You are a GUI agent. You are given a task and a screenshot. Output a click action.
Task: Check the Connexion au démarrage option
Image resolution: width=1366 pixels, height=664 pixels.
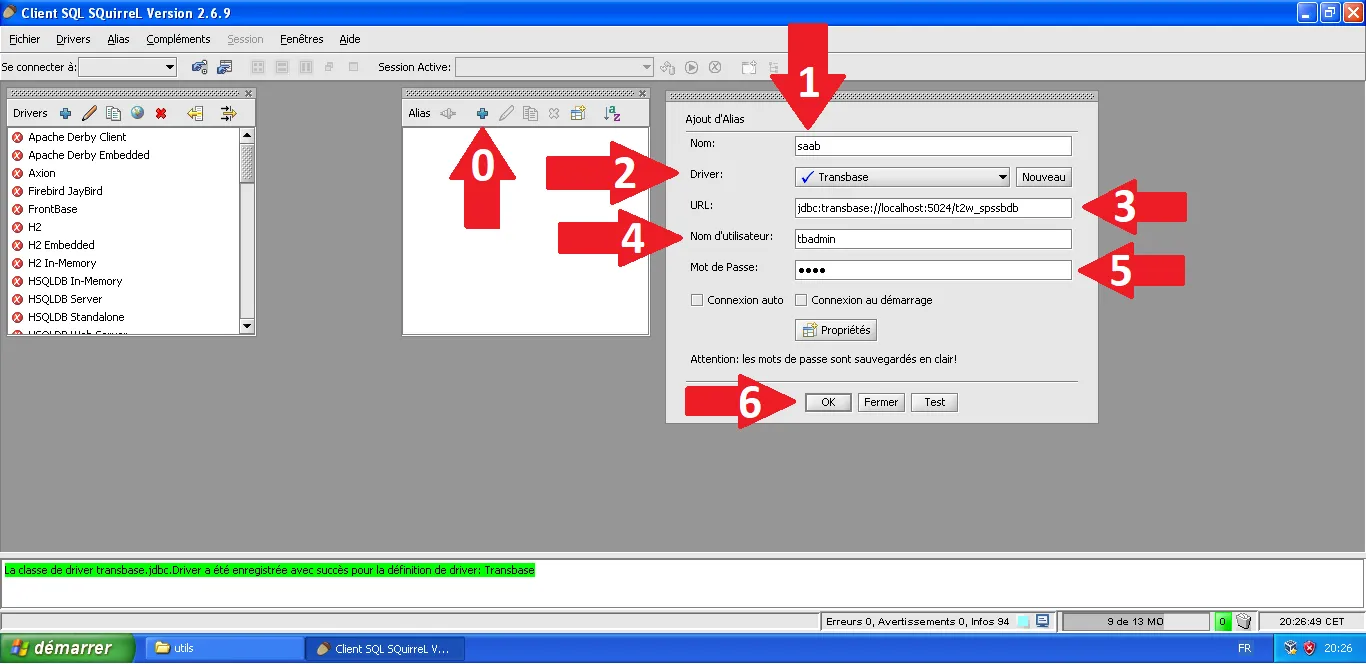click(x=801, y=299)
